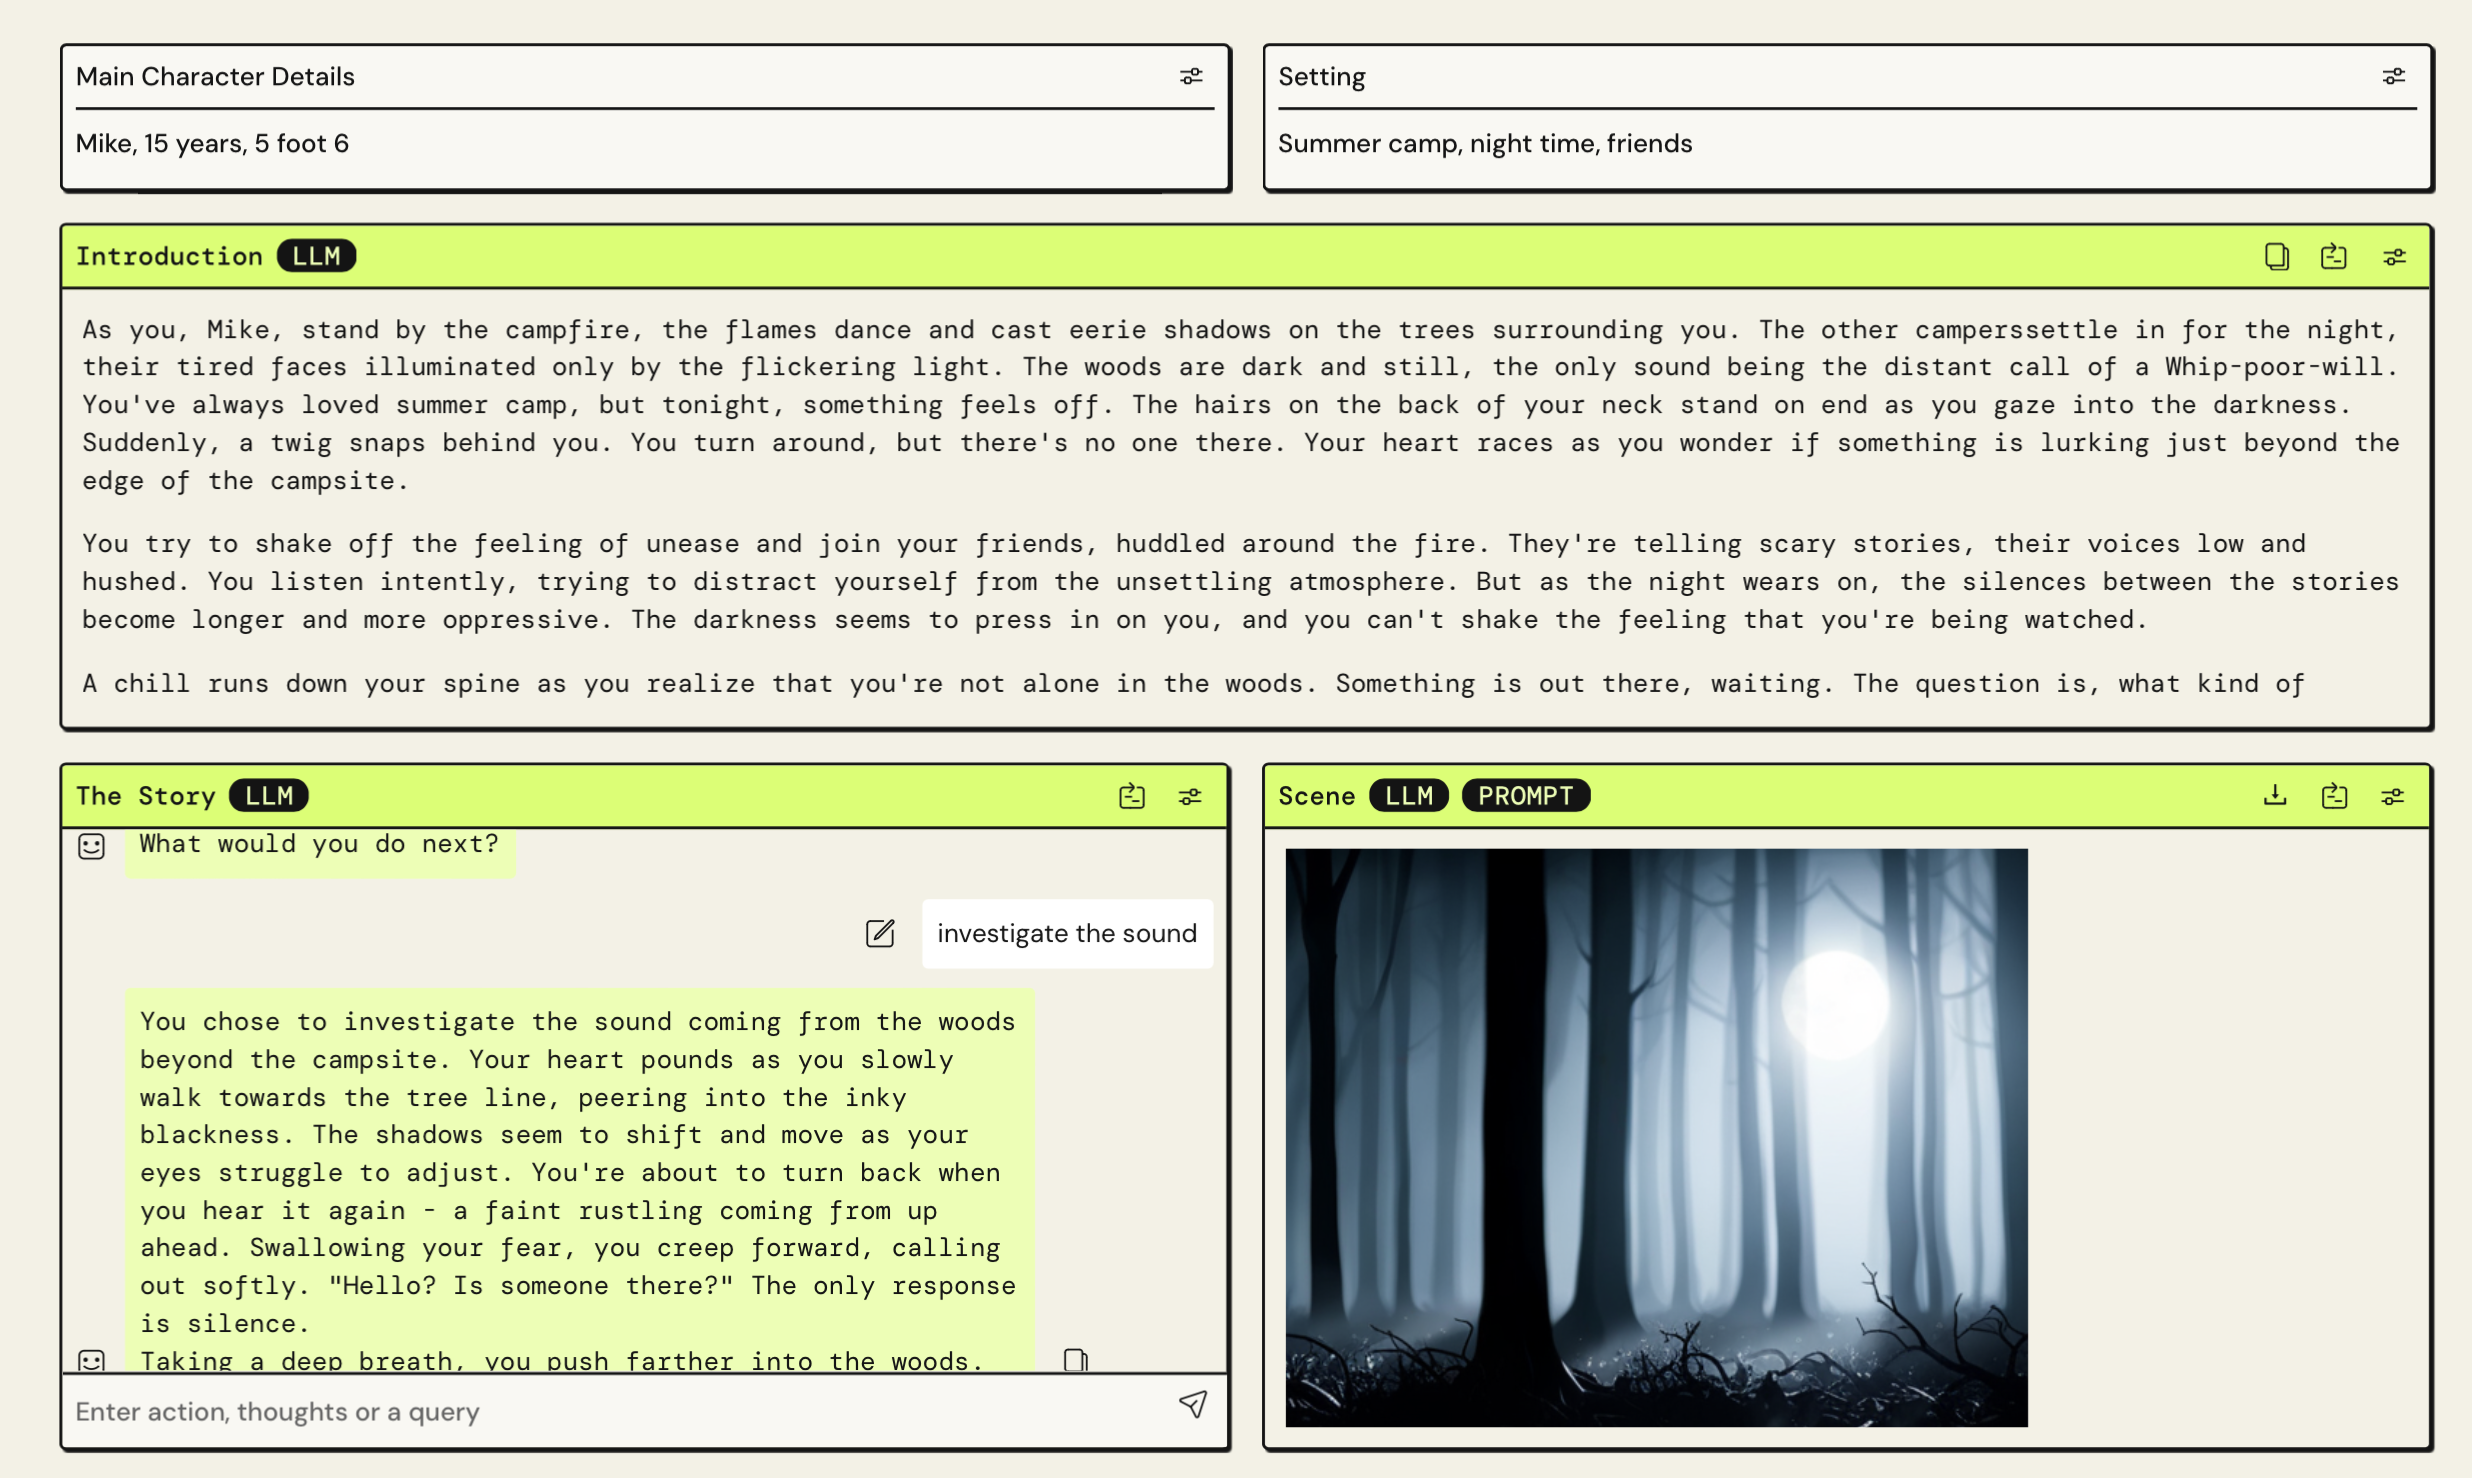Open Main Character Details settings sliders icon
The image size is (2472, 1478).
[x=1190, y=76]
